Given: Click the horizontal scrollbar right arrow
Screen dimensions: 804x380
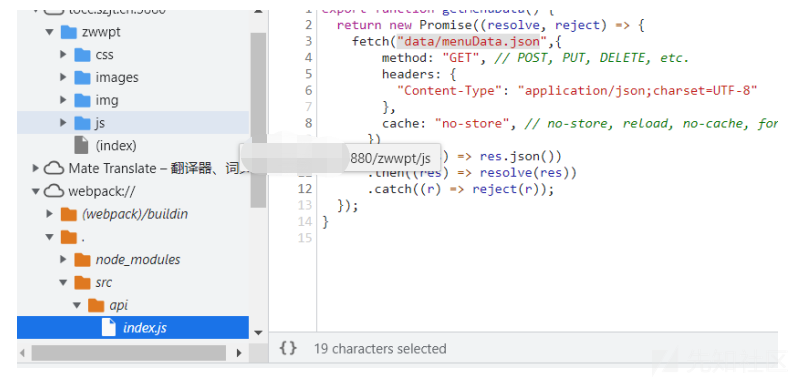Looking at the screenshot, I should pyautogui.click(x=239, y=353).
